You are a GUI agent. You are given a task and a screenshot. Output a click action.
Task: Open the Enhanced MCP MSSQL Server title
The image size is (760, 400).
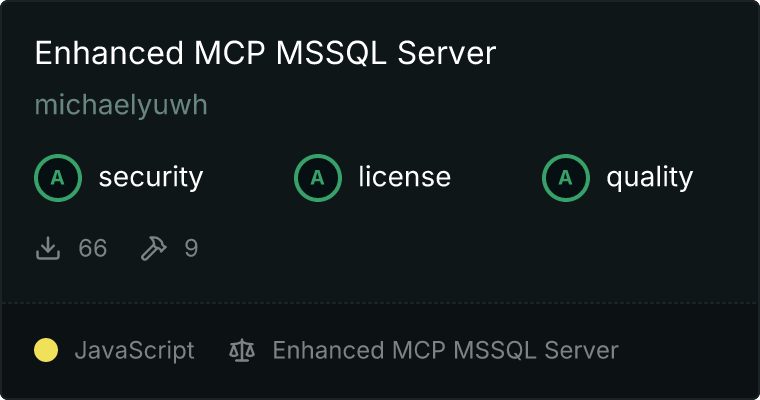(265, 53)
